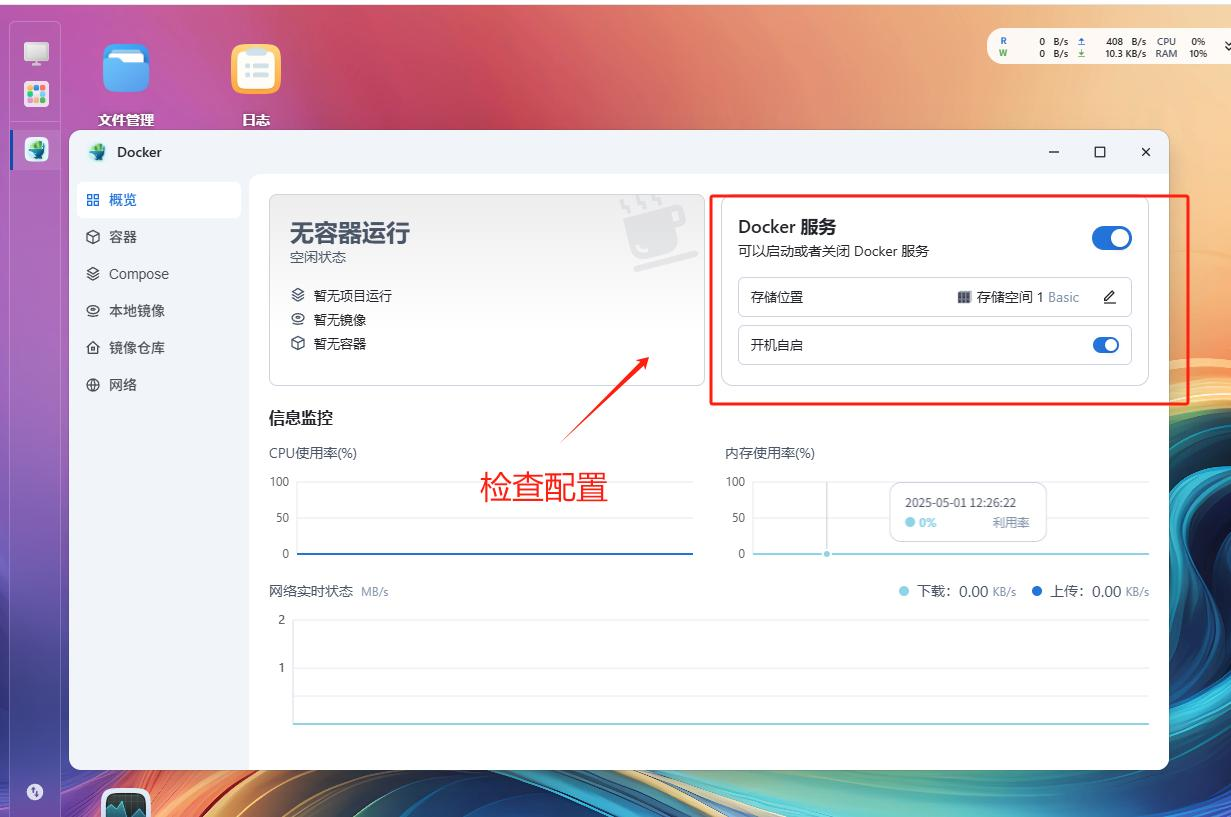Toggle 下载 series in network legend
1231x817 pixels.
click(x=957, y=591)
